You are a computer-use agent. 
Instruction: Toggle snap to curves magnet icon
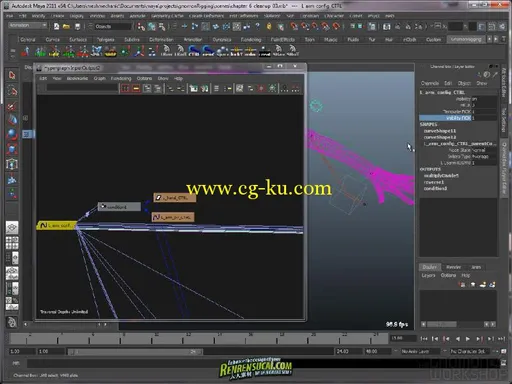(x=304, y=26)
